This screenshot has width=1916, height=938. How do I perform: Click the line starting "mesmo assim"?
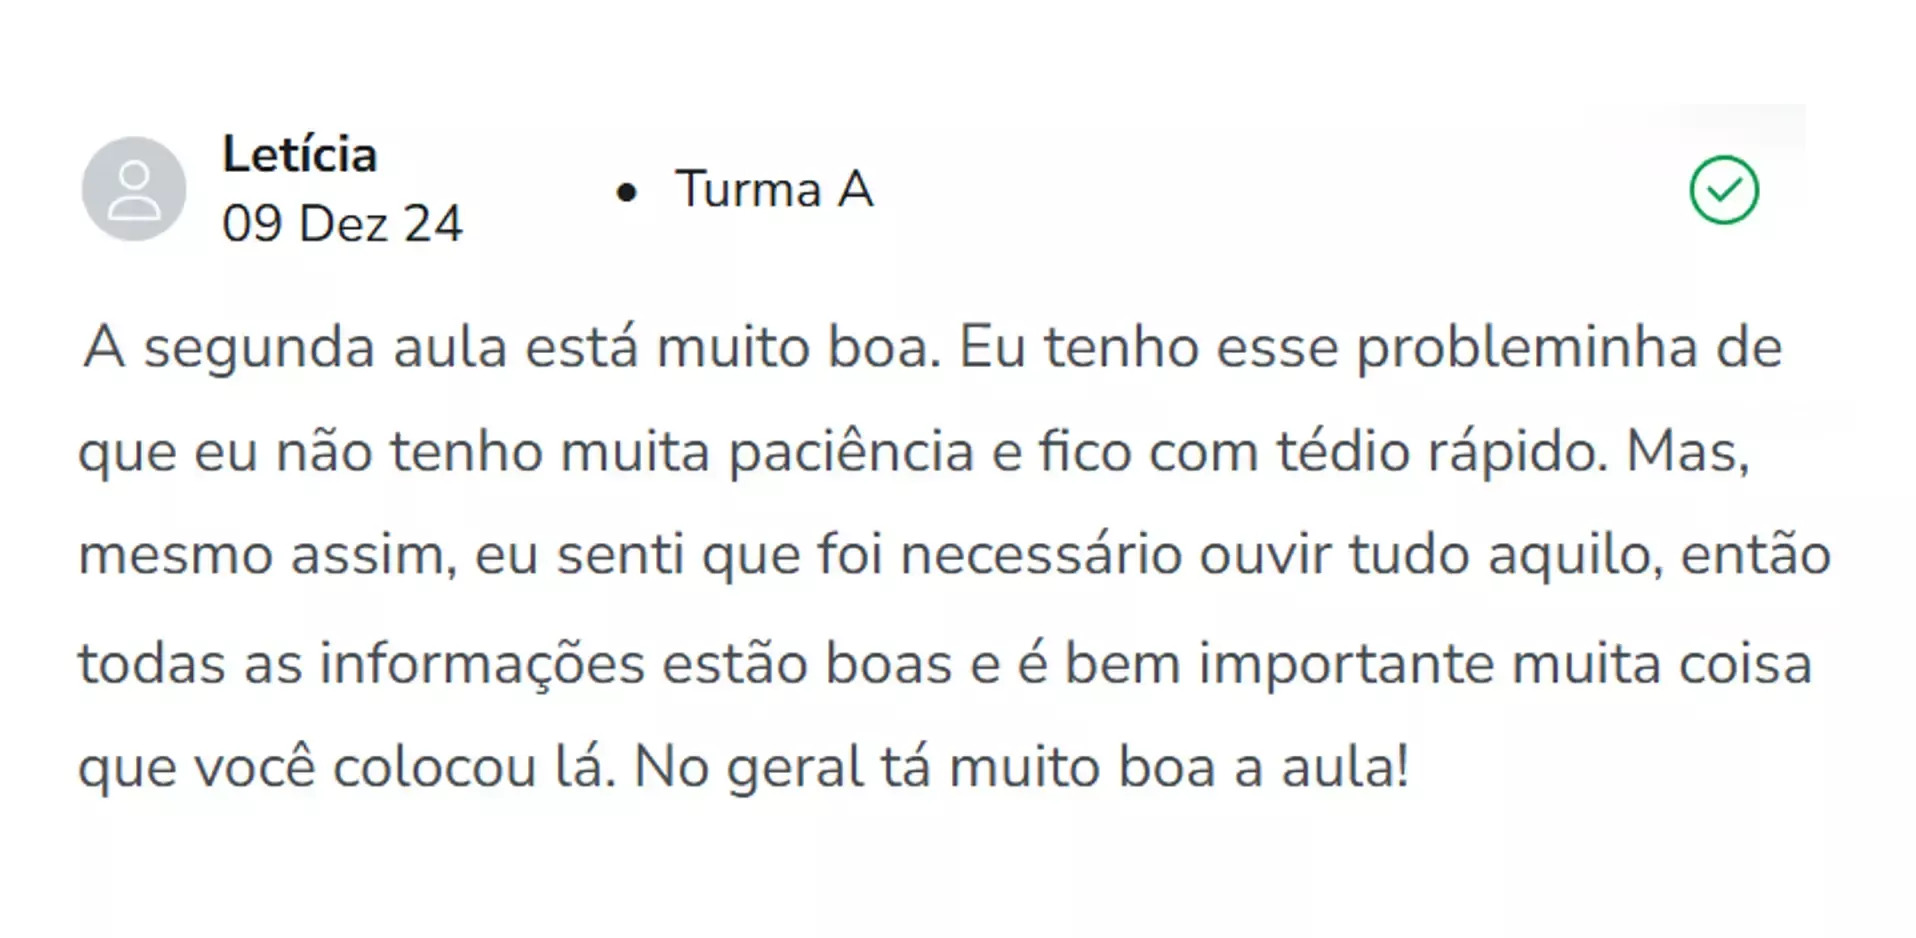pos(953,555)
